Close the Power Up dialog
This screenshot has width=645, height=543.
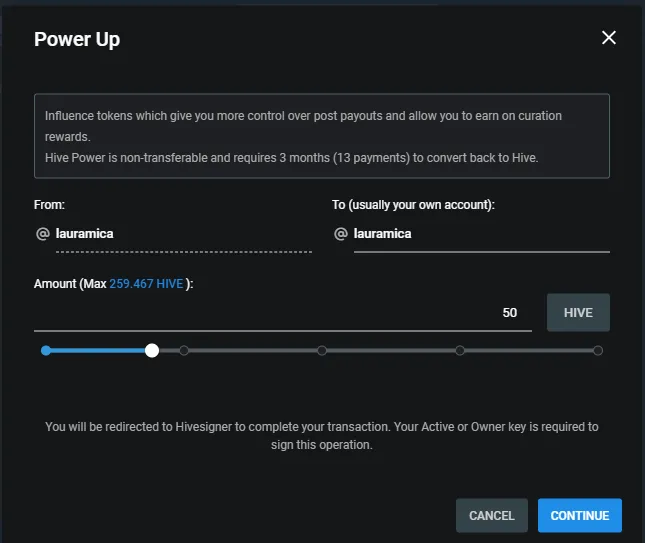point(608,38)
